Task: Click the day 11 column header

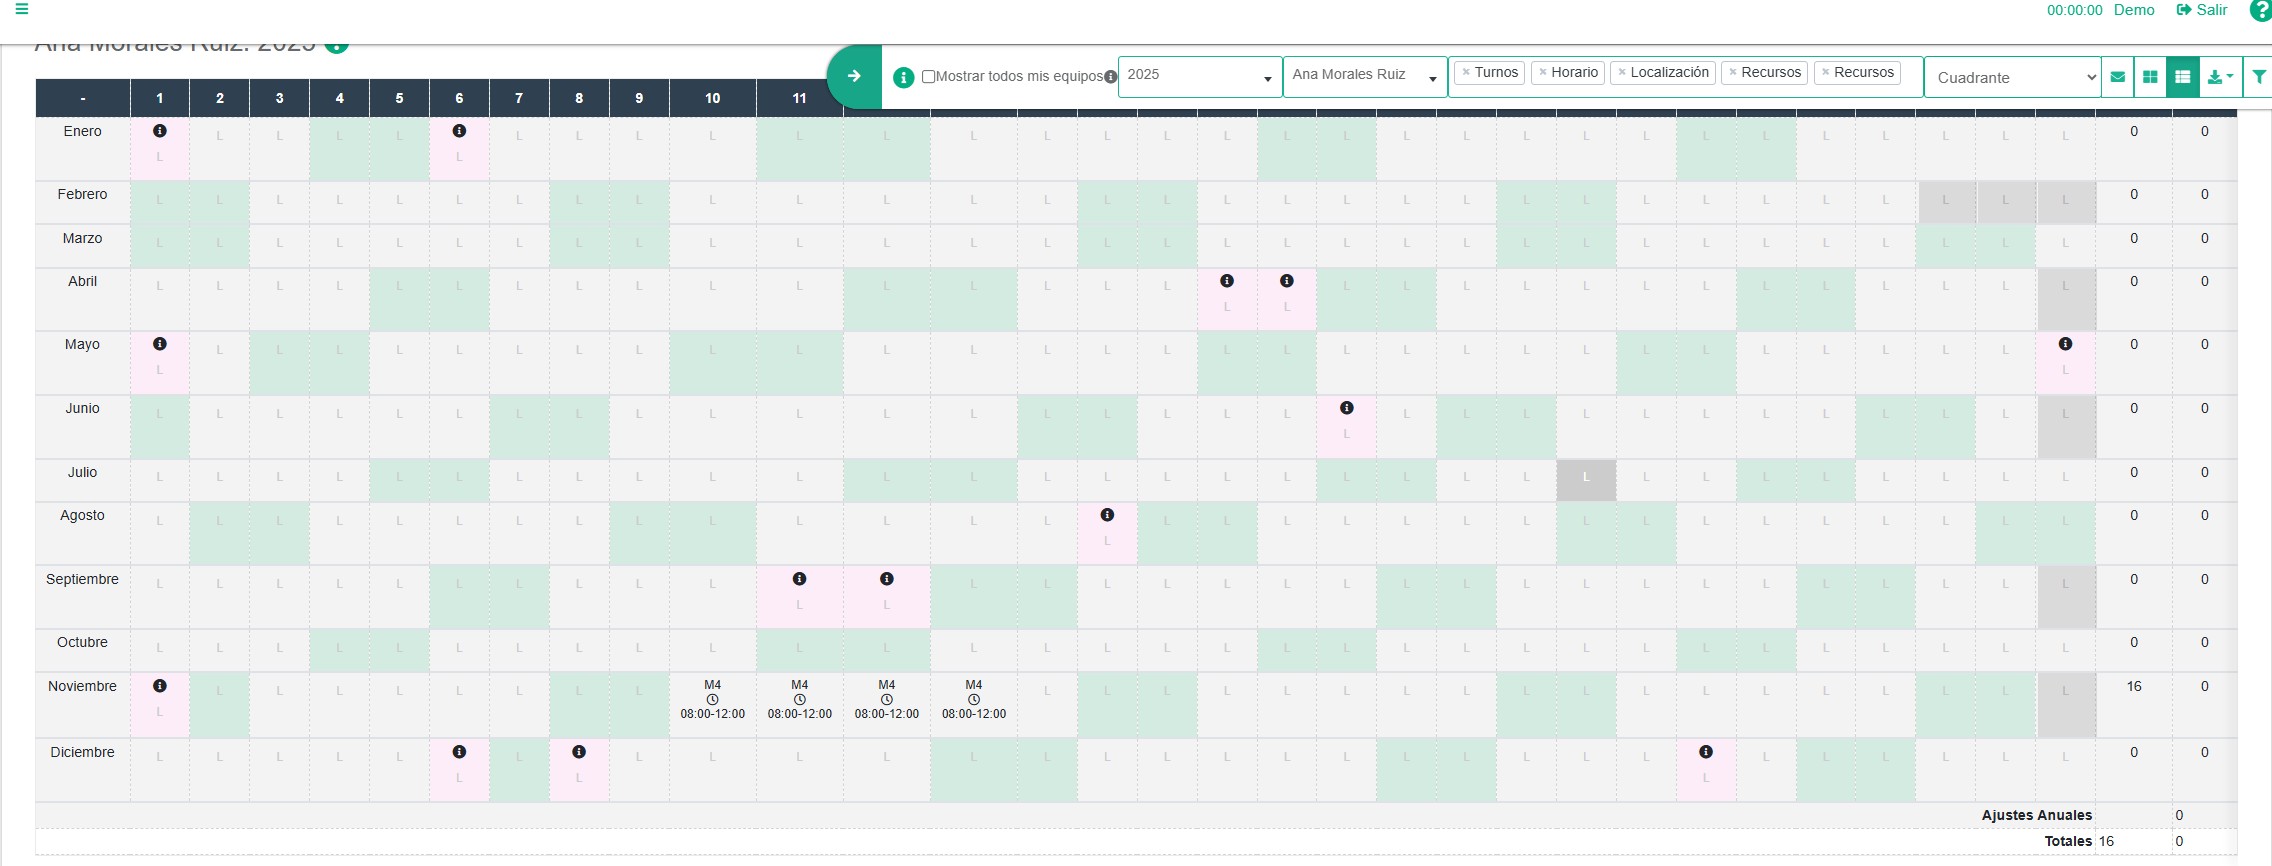Action: 799,98
